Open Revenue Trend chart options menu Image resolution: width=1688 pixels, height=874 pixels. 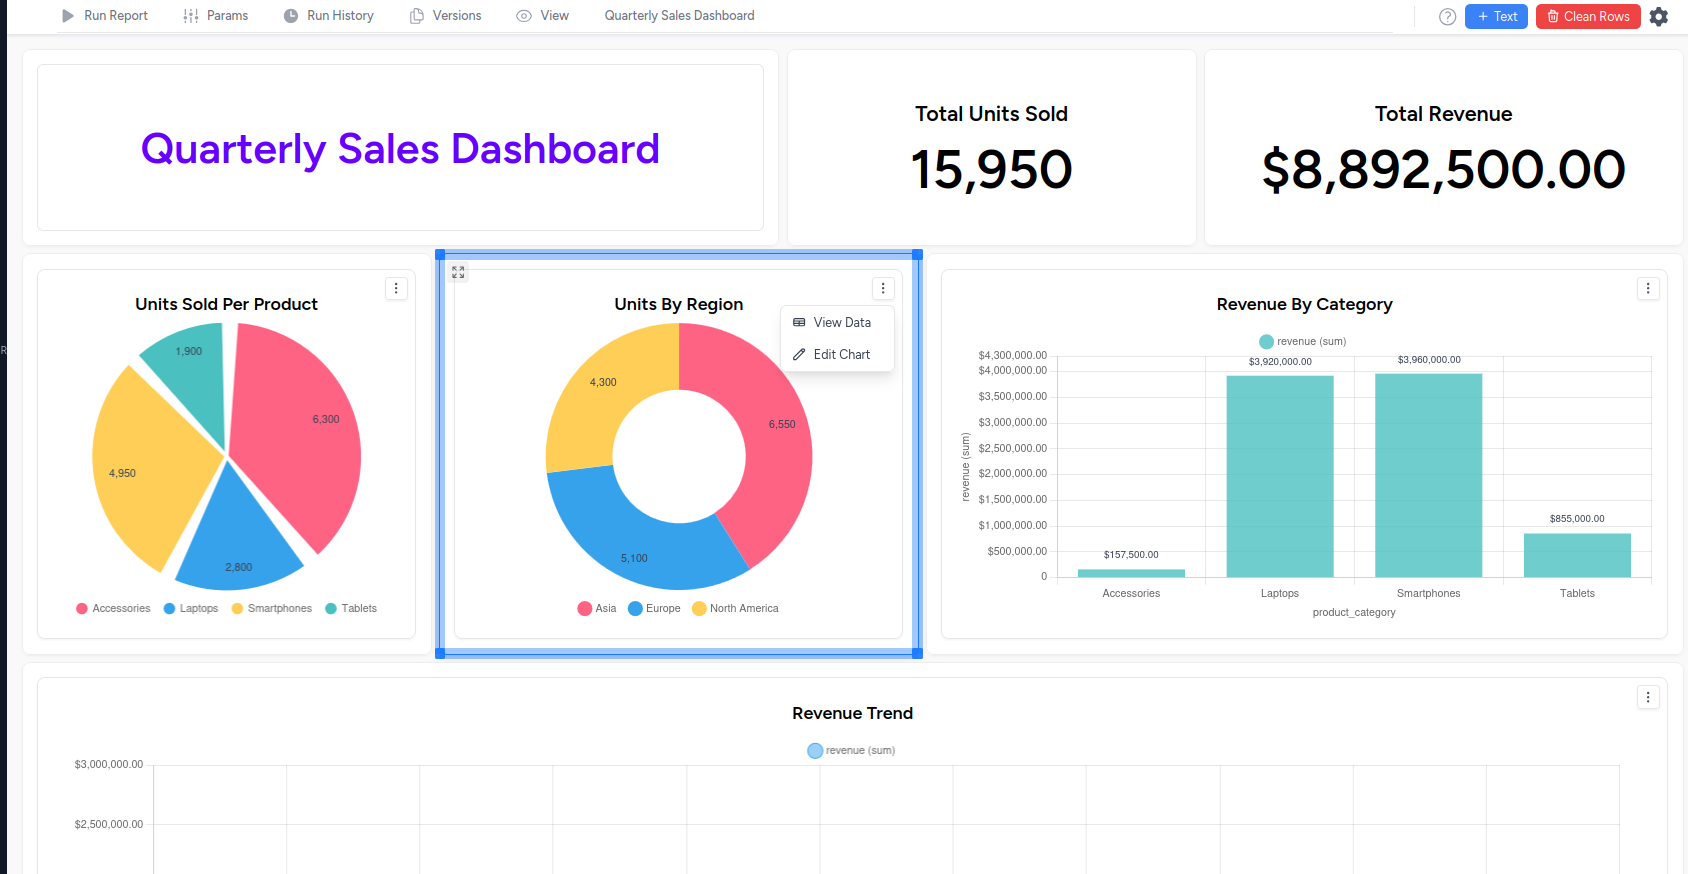point(1648,697)
